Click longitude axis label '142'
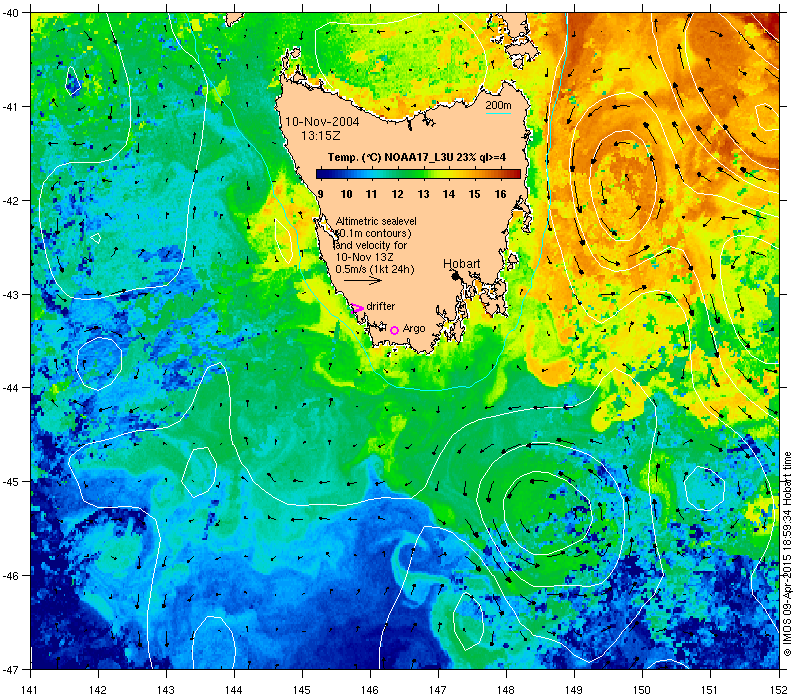The image size is (800, 700). (98, 690)
